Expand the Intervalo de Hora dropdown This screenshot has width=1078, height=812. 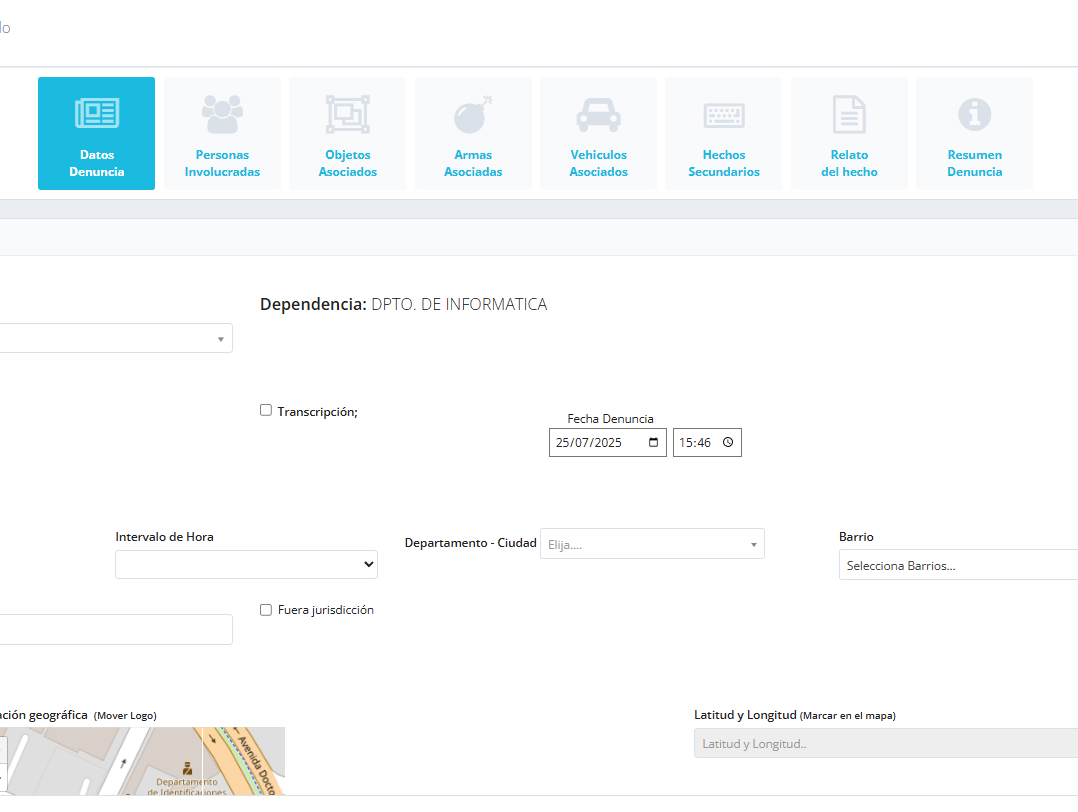coord(246,565)
